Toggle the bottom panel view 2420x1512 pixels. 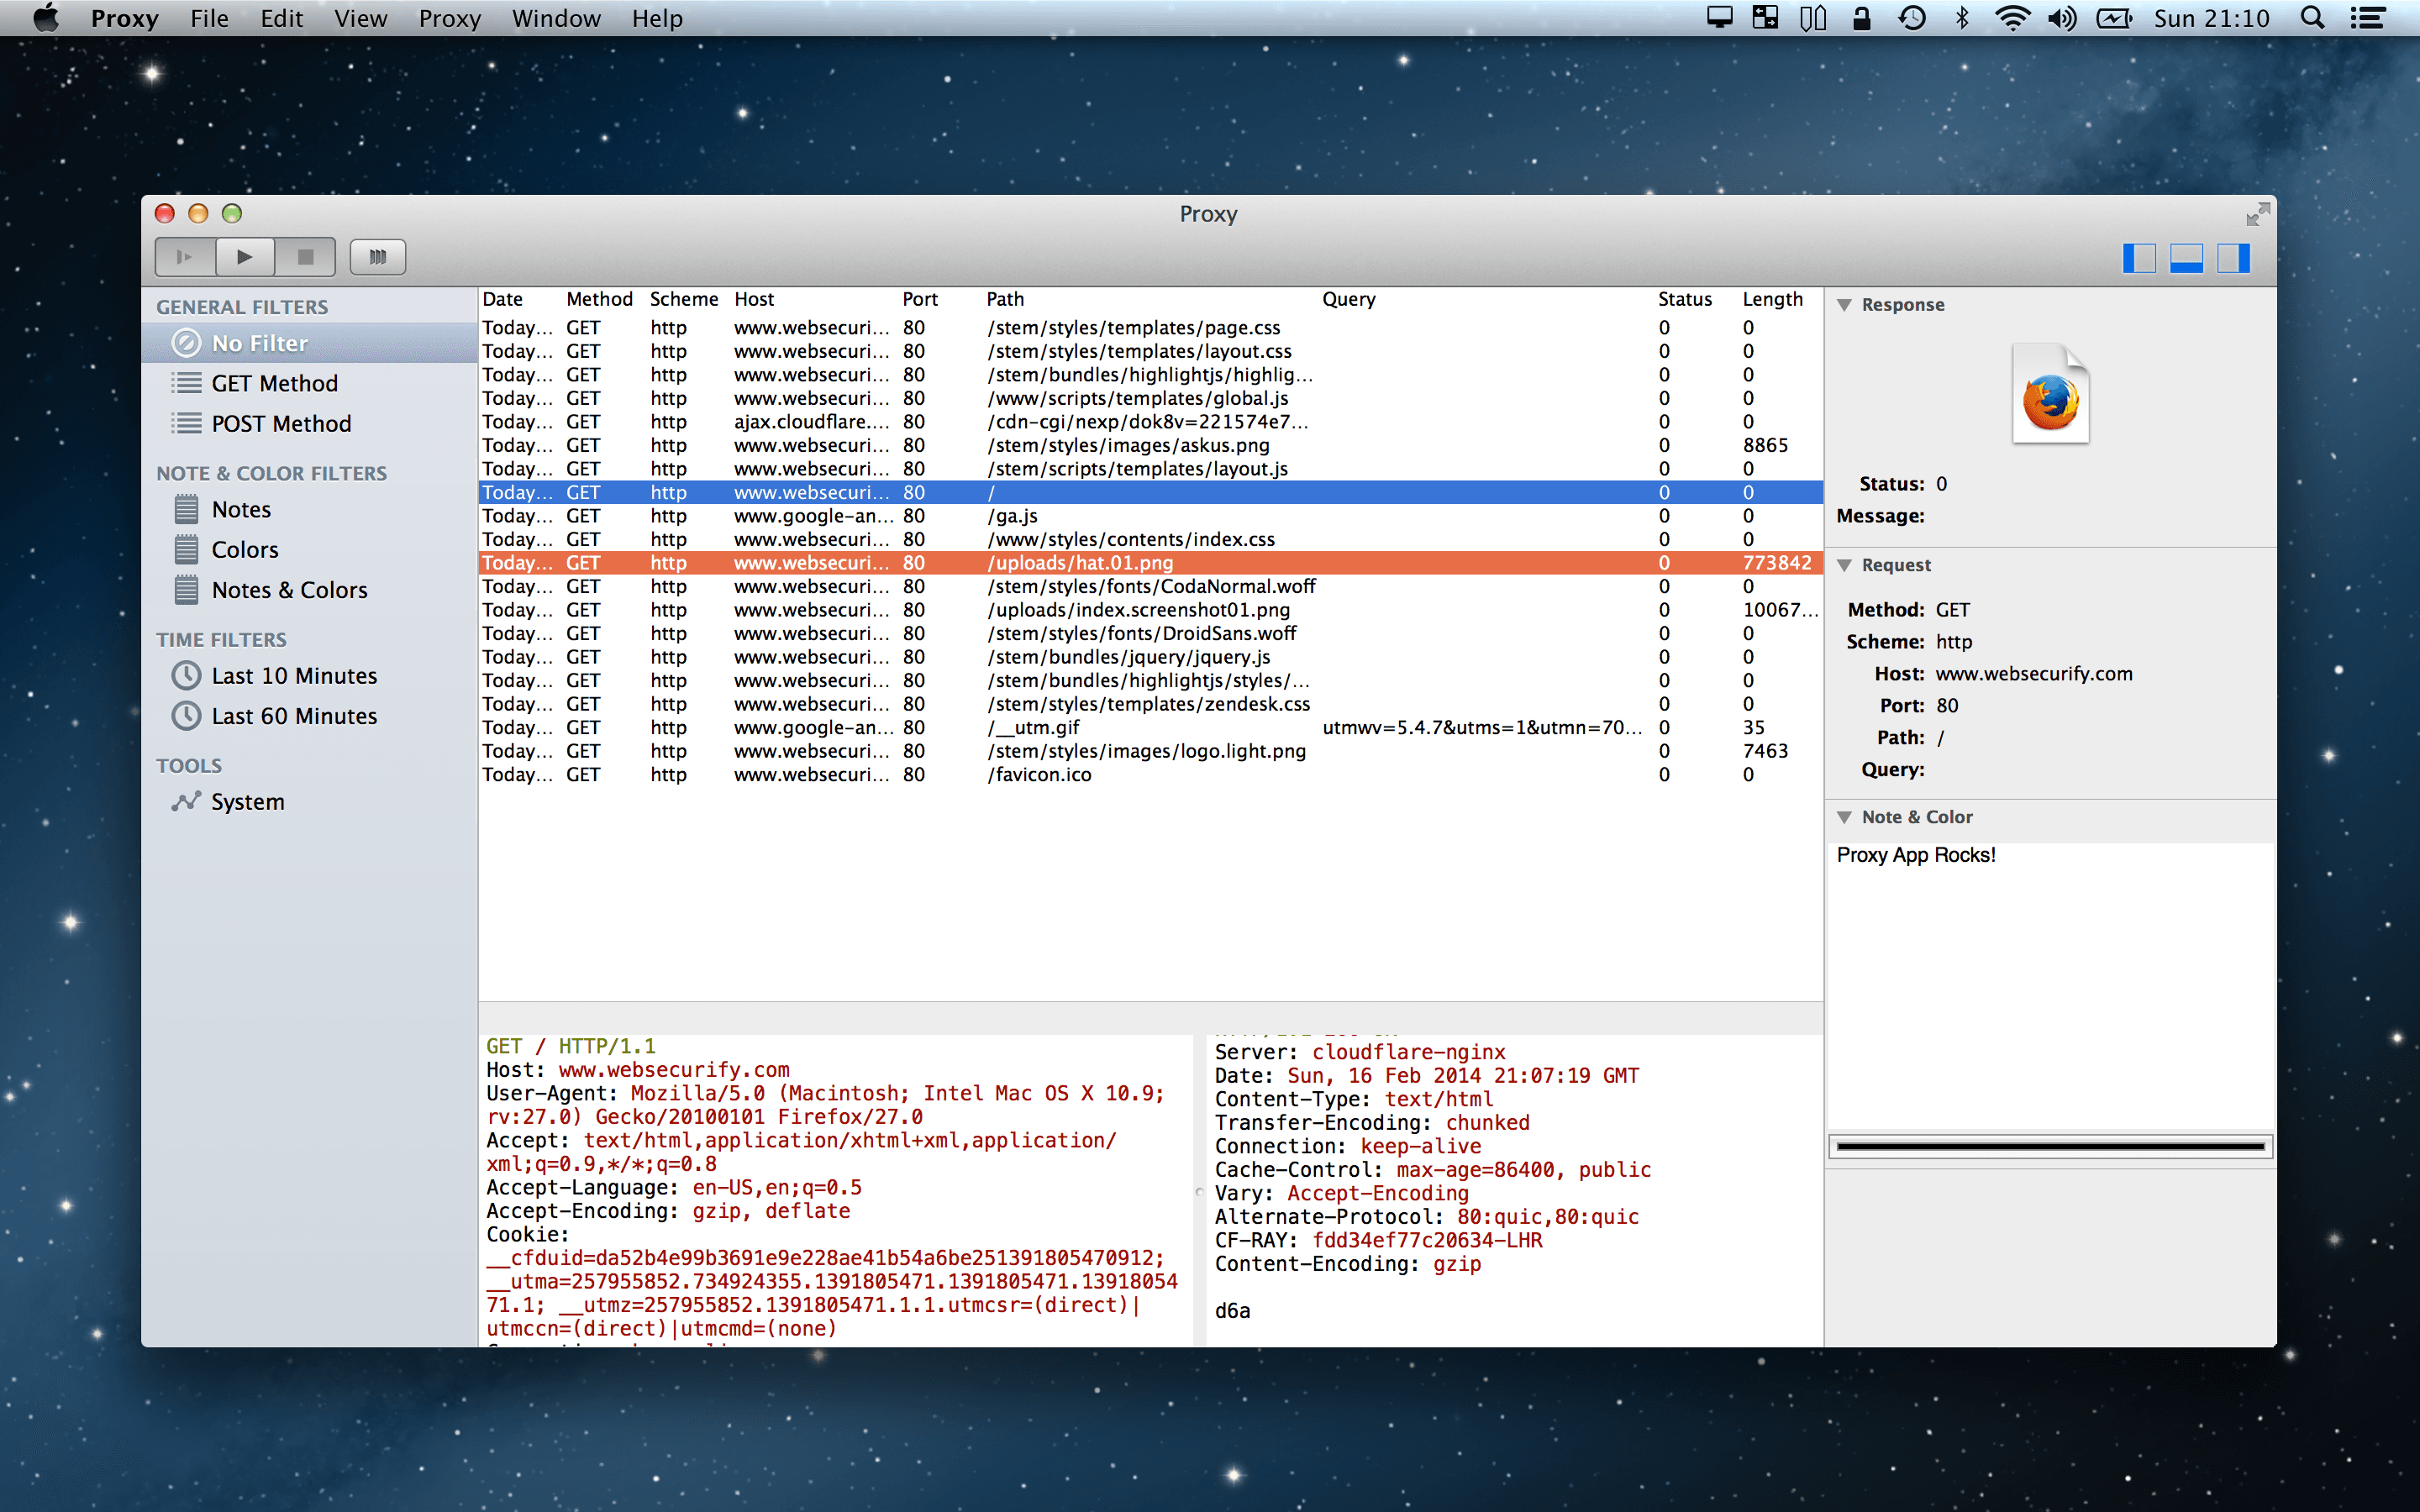(x=2186, y=258)
